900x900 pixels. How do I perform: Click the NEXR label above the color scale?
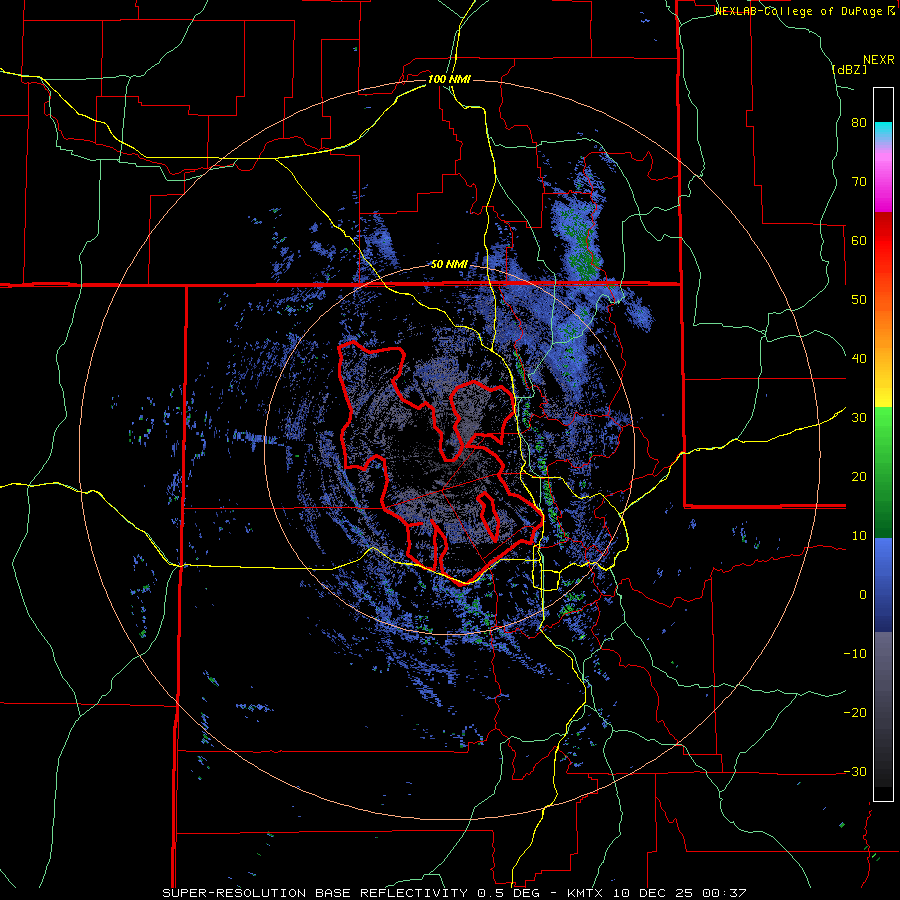click(x=878, y=60)
